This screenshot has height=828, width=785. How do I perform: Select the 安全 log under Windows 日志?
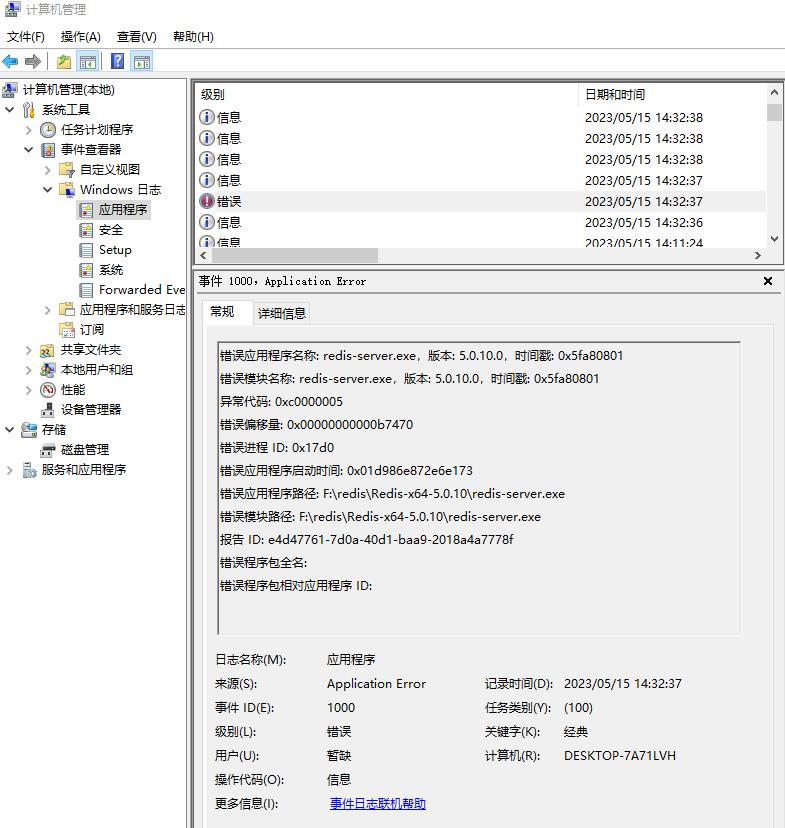pos(110,230)
